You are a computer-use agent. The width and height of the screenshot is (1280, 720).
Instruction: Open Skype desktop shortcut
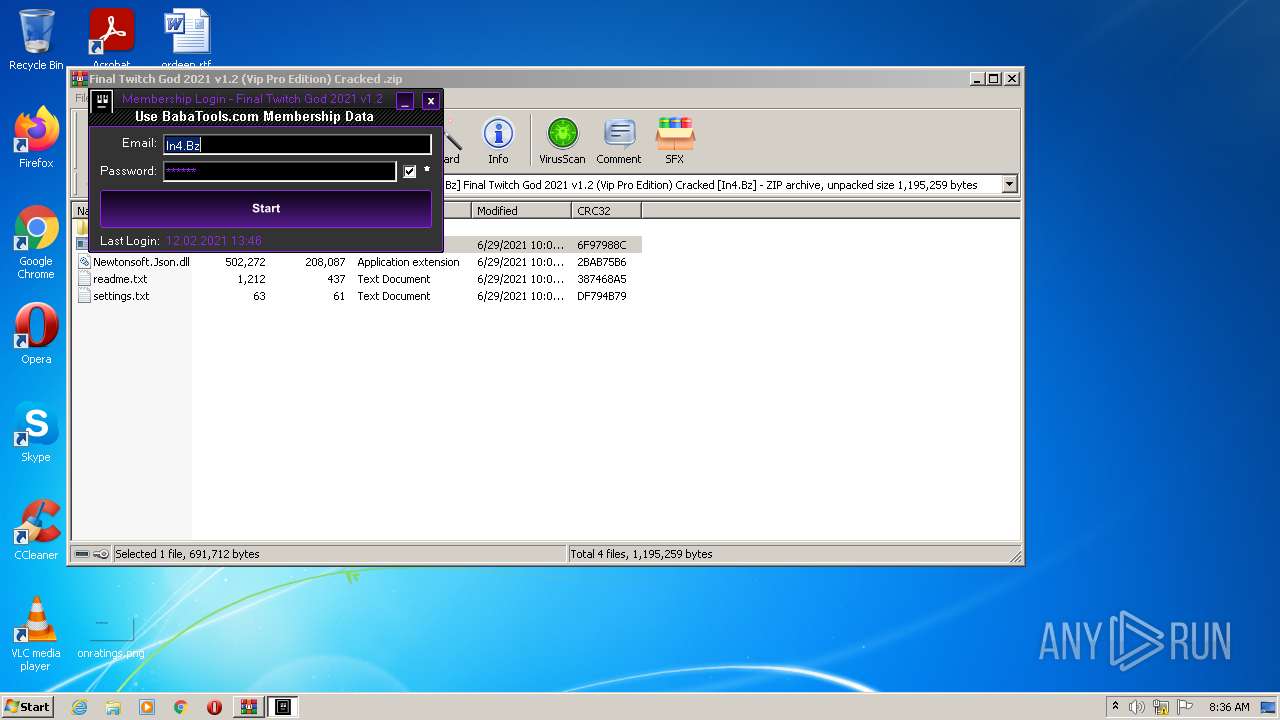click(36, 431)
